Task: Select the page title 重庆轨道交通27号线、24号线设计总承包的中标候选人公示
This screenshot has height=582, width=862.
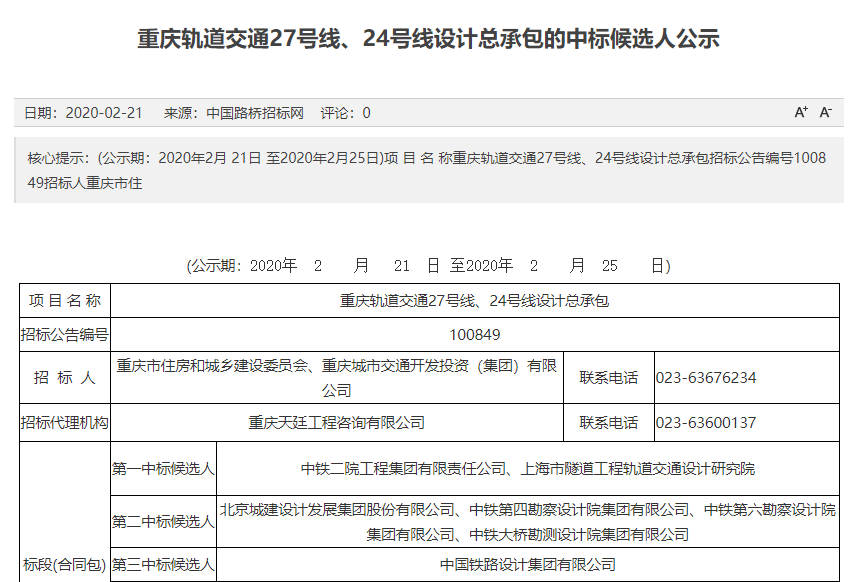Action: point(428,39)
